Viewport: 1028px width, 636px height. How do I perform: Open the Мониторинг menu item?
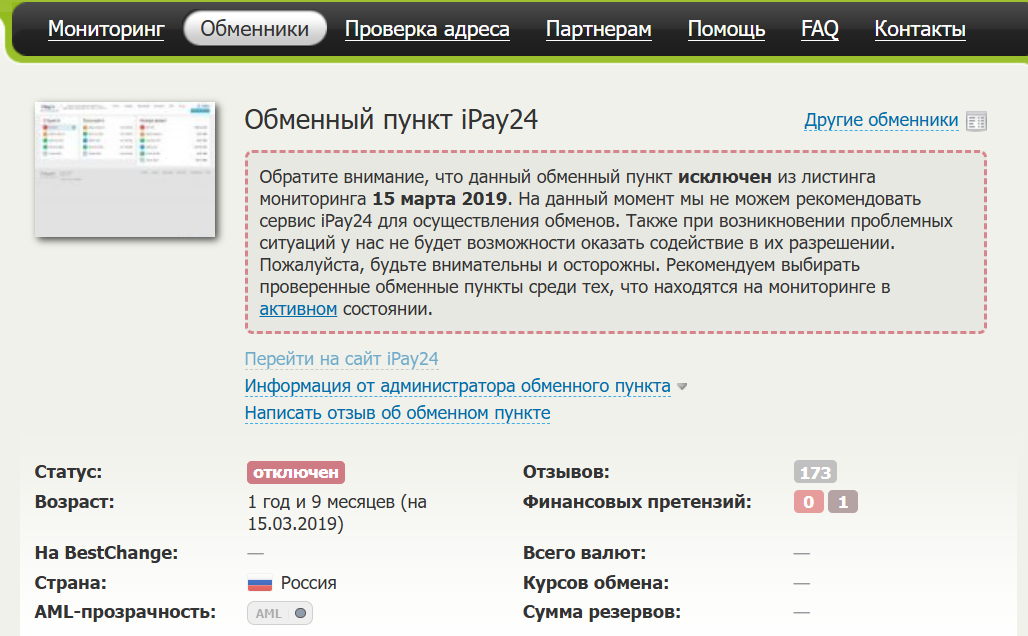point(106,29)
